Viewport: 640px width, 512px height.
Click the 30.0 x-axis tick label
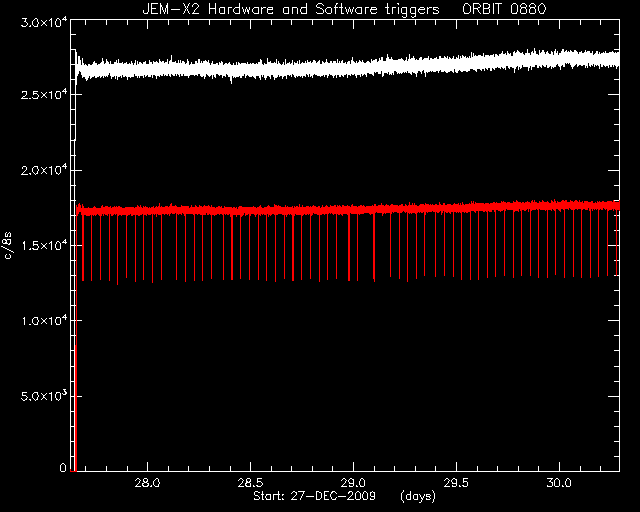pos(559,483)
